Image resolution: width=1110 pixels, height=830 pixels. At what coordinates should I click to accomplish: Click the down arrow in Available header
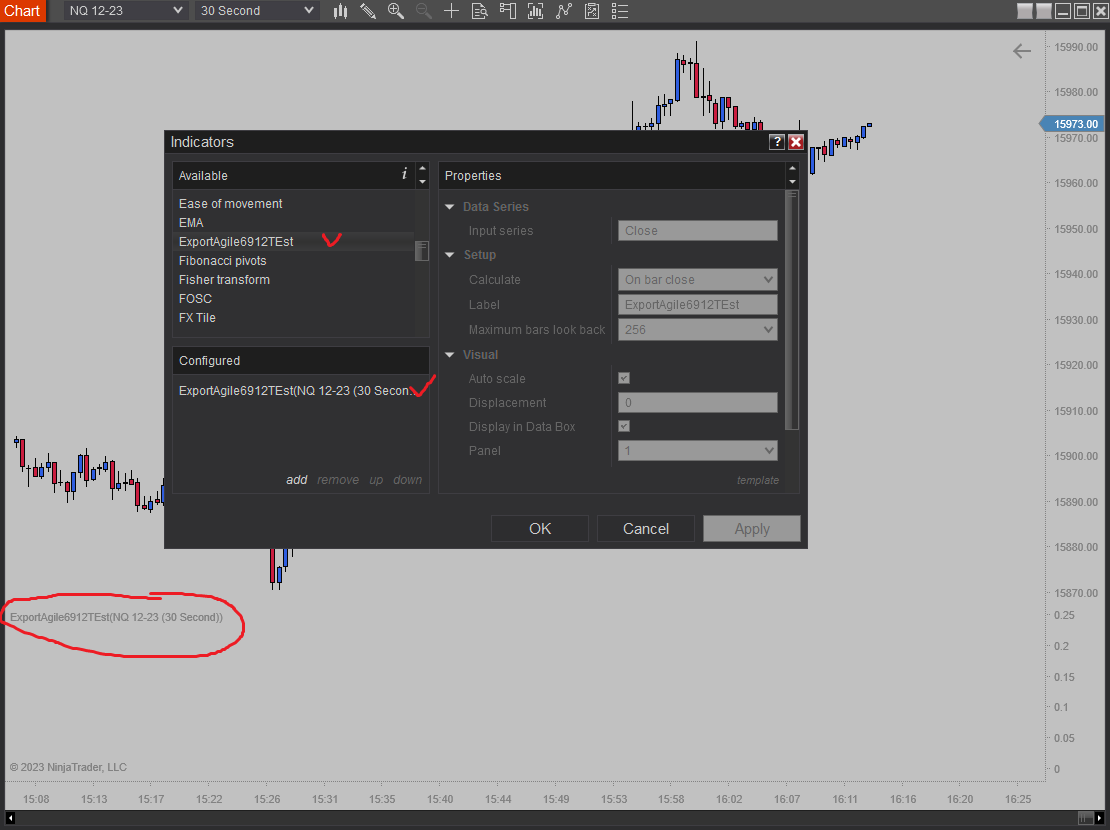point(423,182)
